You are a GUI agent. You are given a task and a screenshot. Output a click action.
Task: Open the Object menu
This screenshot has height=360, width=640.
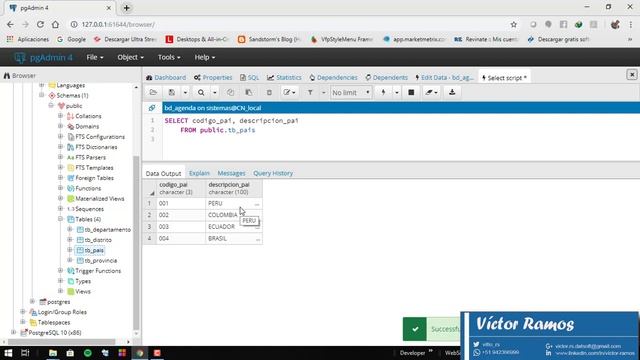130,58
